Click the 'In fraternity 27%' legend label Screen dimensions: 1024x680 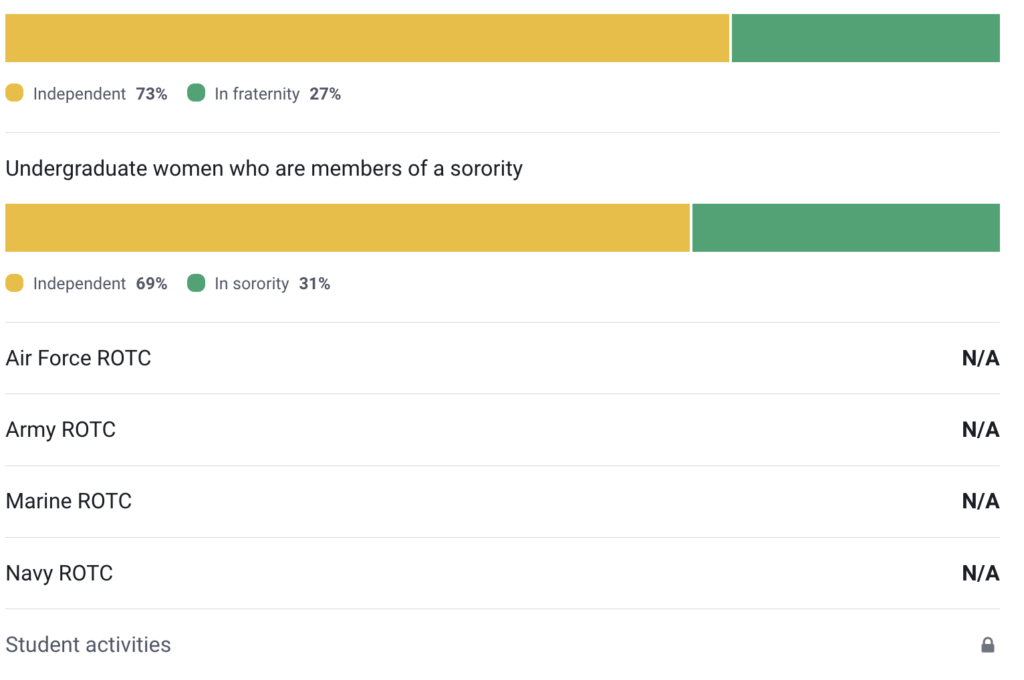277,94
